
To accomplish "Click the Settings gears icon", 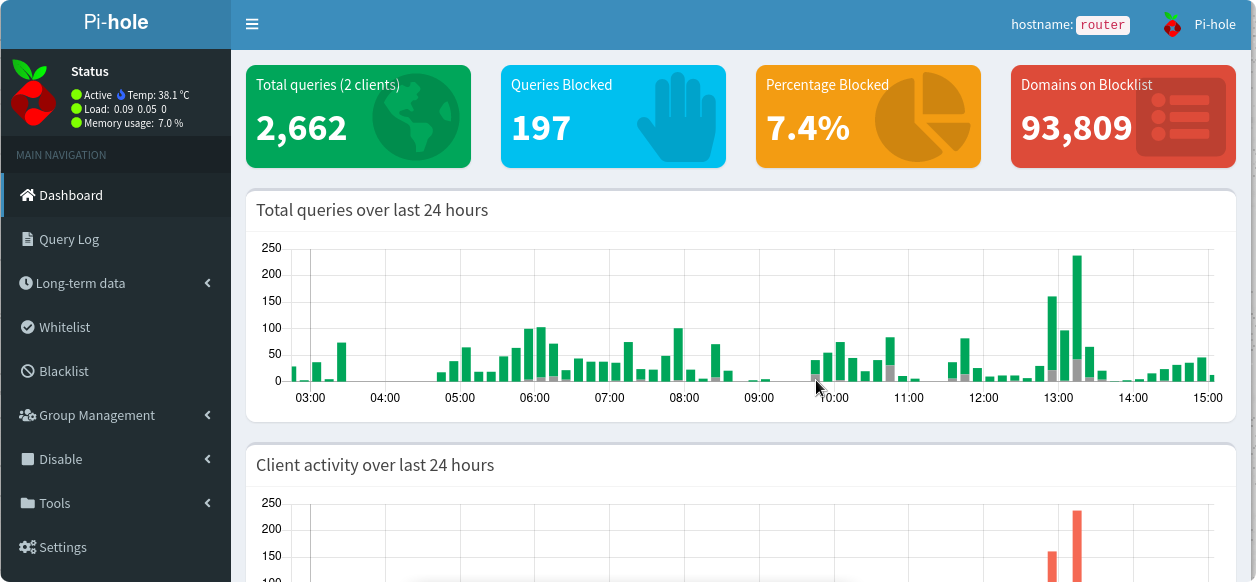I will coord(27,547).
